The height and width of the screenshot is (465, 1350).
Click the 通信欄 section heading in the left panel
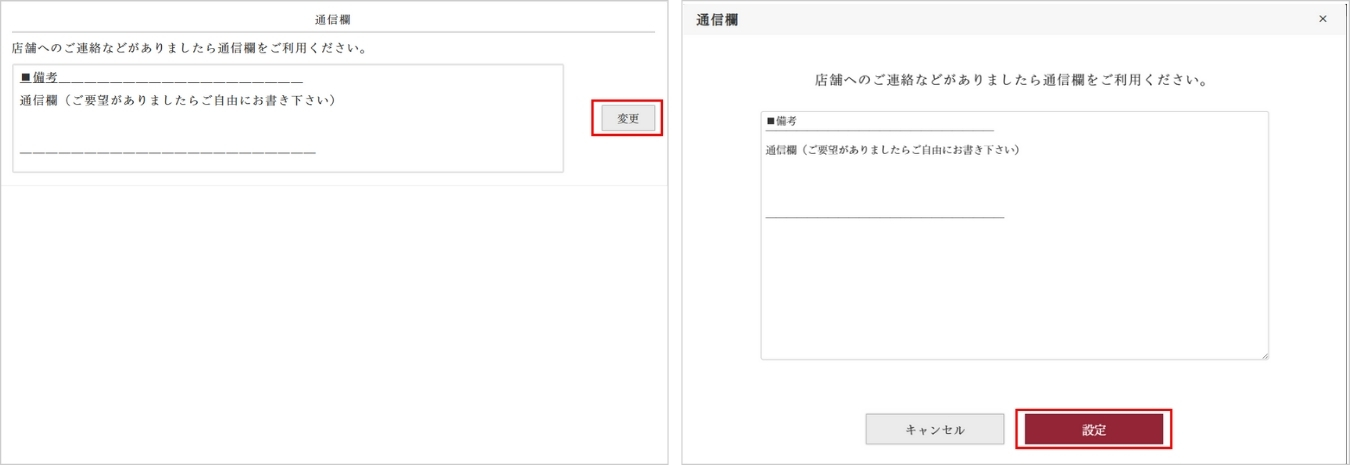(332, 19)
